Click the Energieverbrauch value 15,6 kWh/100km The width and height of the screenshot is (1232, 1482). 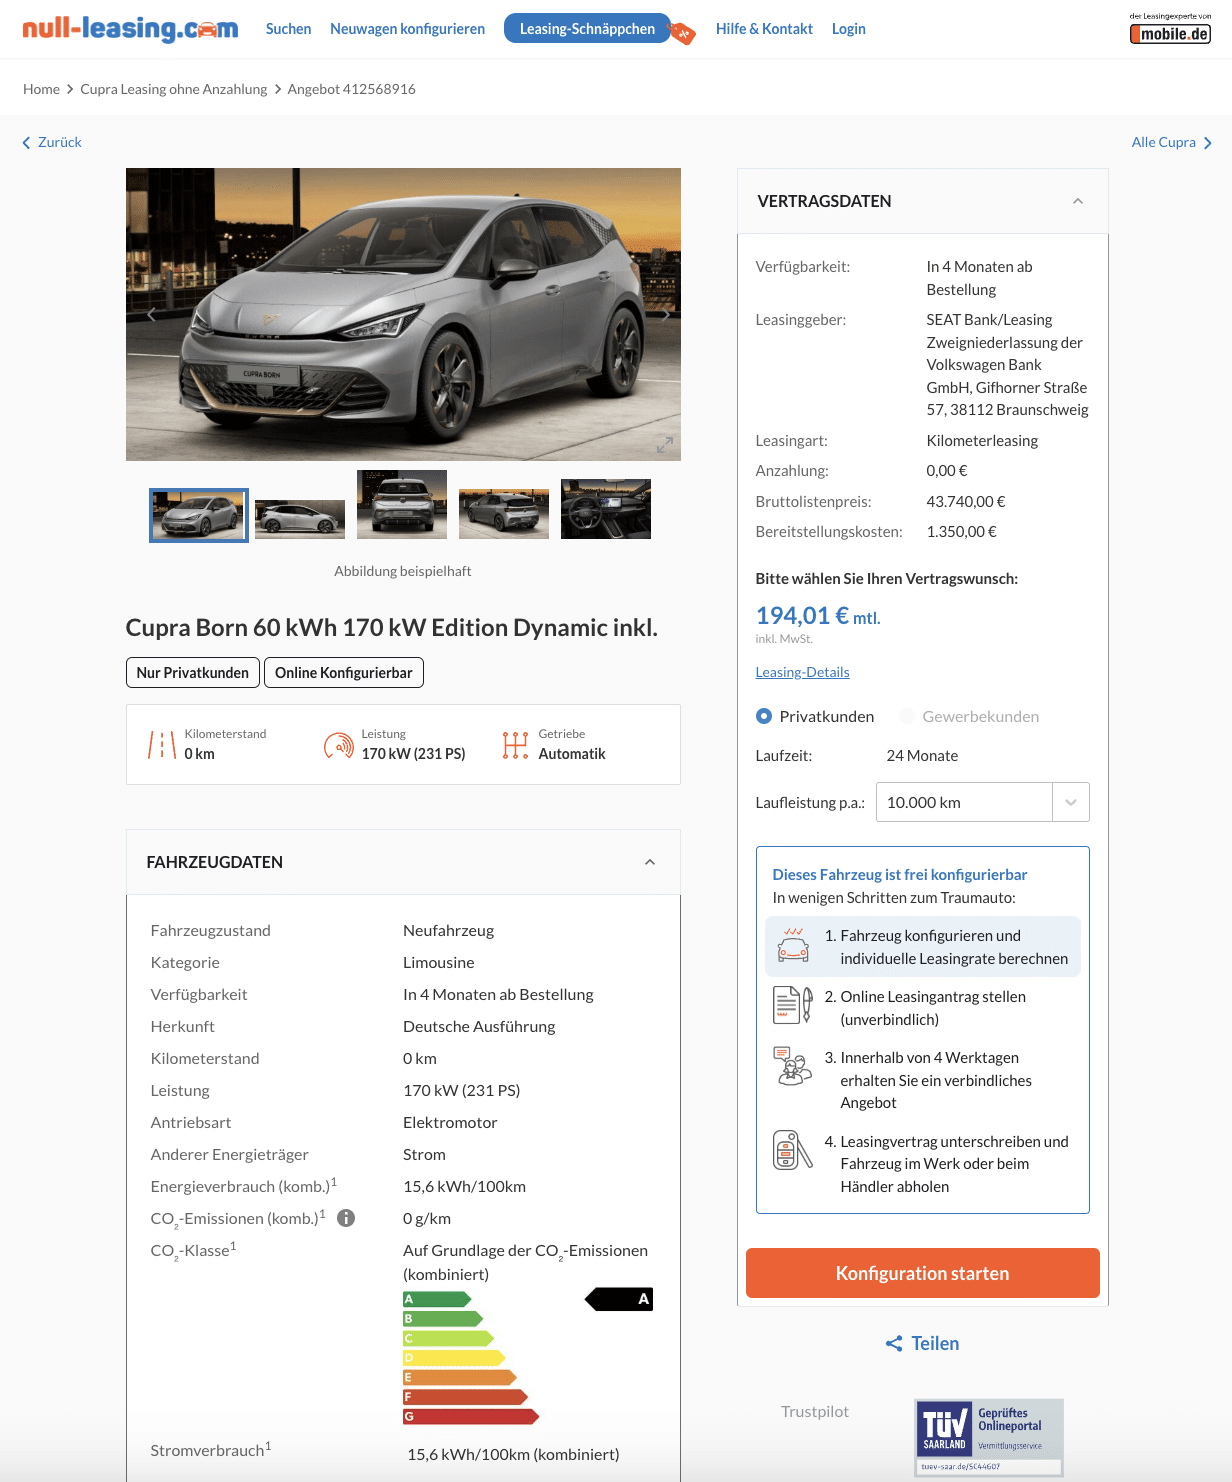(464, 1186)
